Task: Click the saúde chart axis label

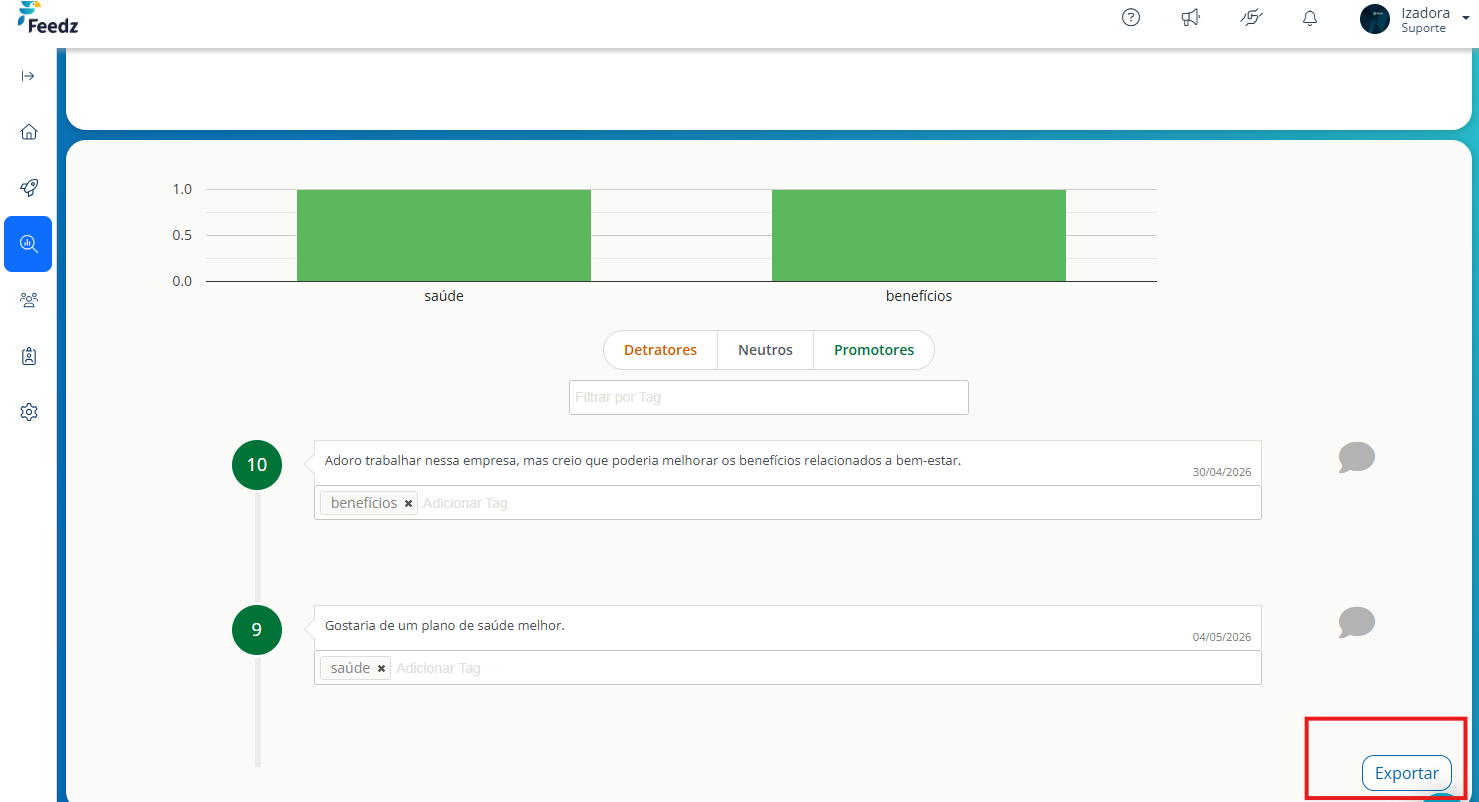Action: click(x=444, y=296)
